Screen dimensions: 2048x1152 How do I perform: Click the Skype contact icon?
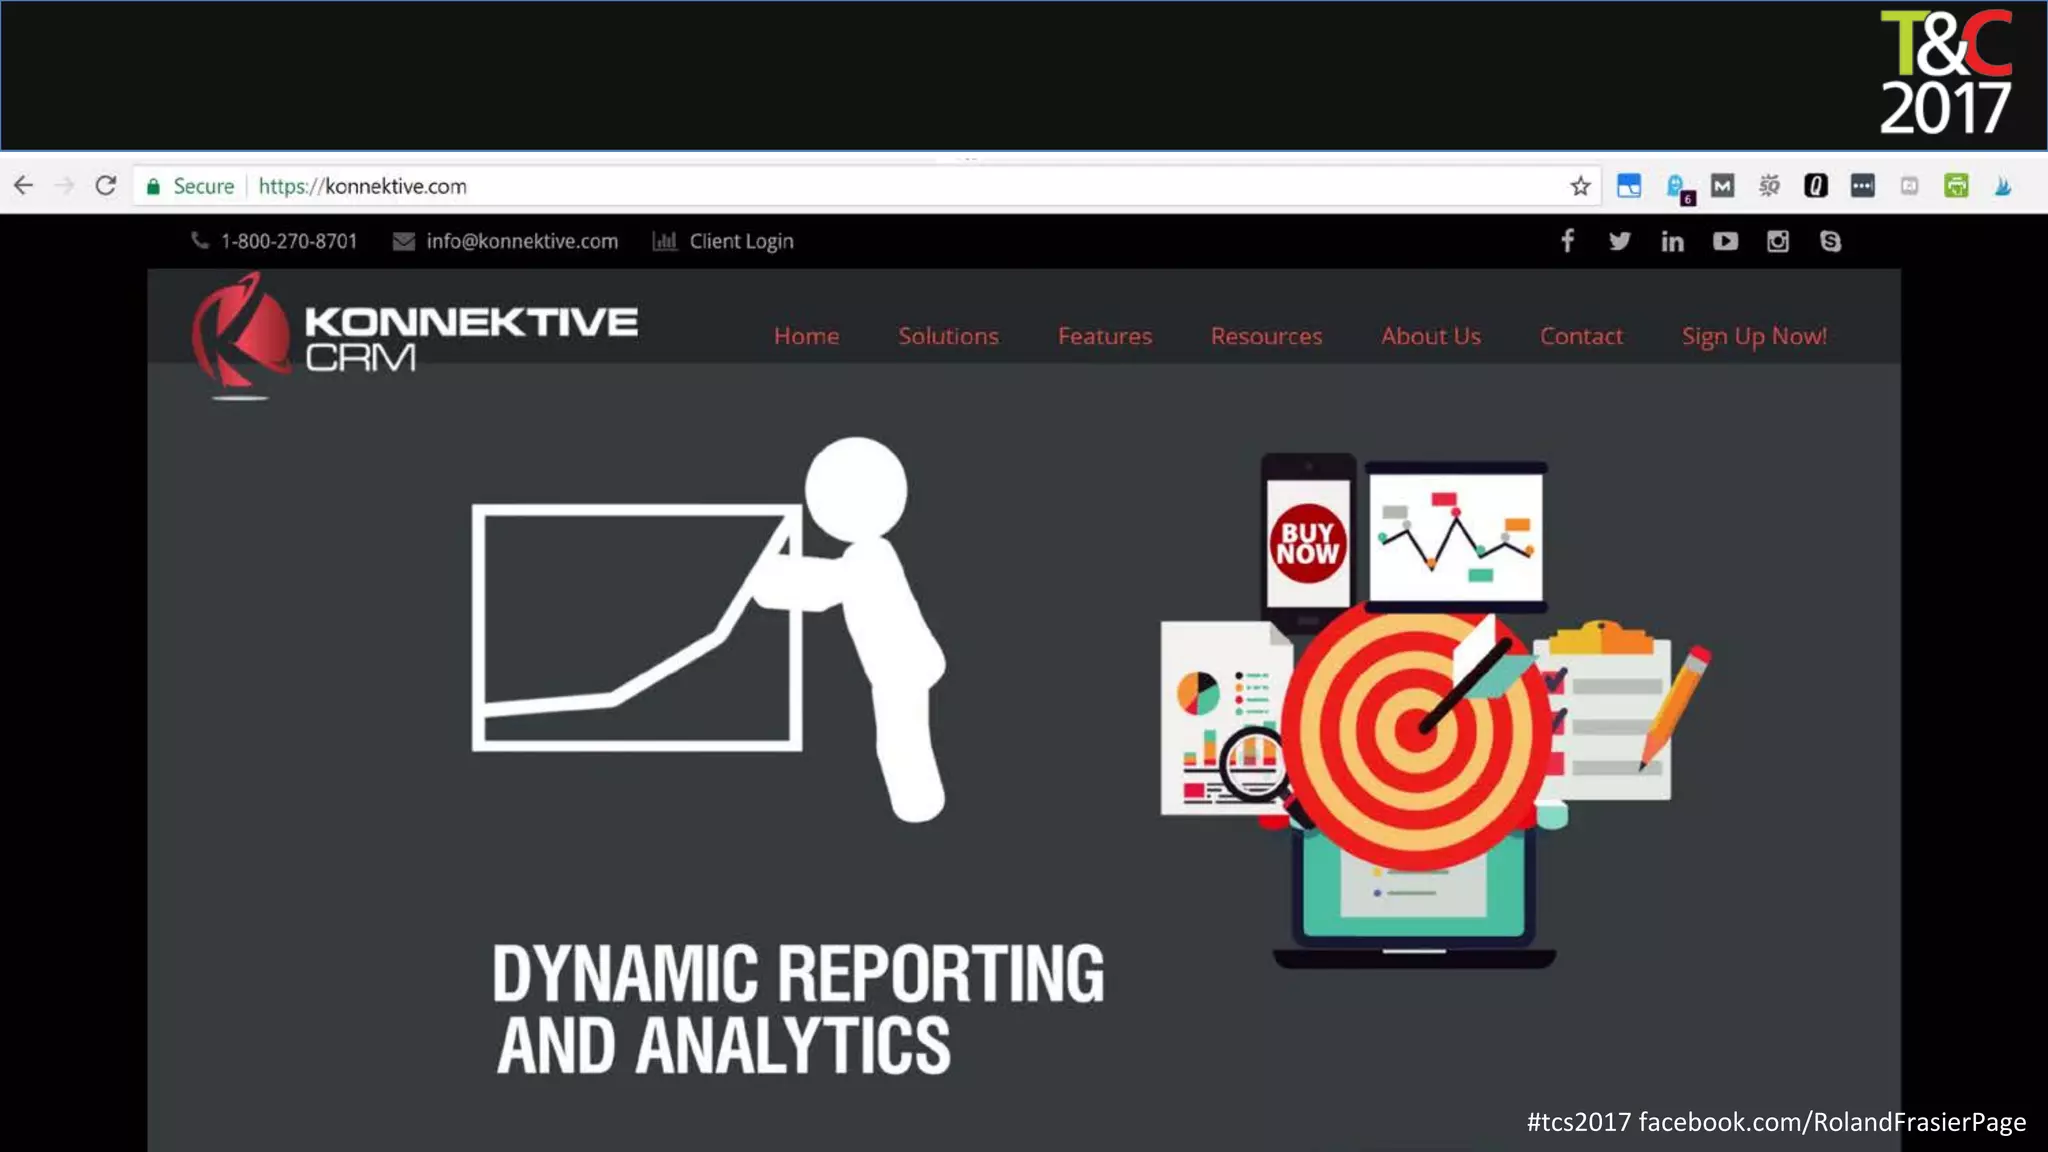tap(1830, 241)
